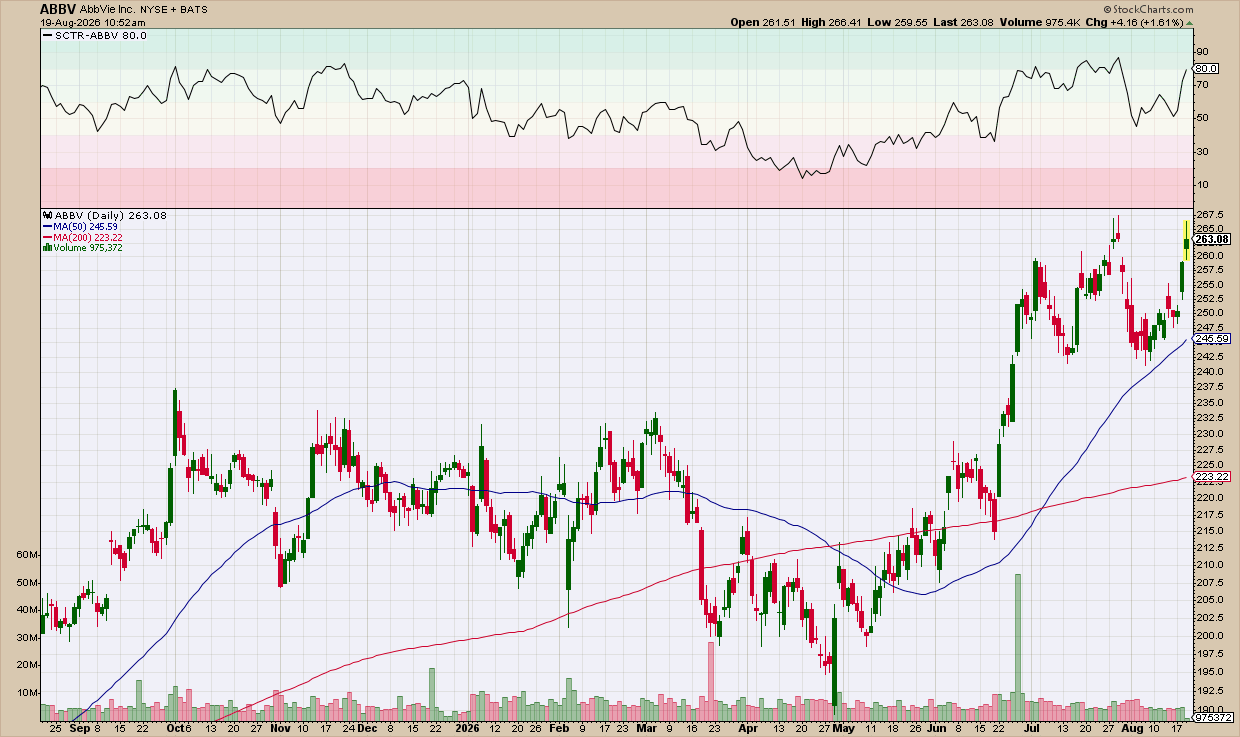The height and width of the screenshot is (737, 1240).
Task: Click the May label on date axis
Action: (841, 728)
